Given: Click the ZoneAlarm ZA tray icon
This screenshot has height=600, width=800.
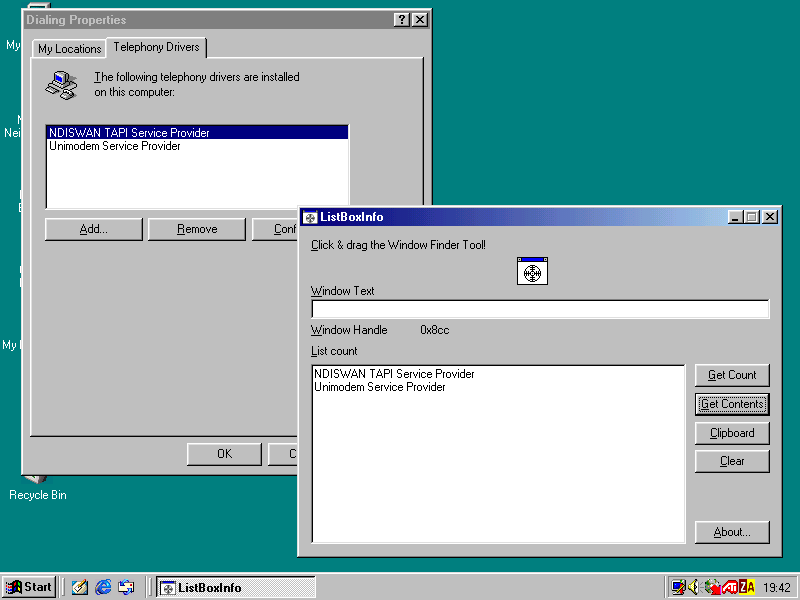Looking at the screenshot, I should tap(746, 587).
